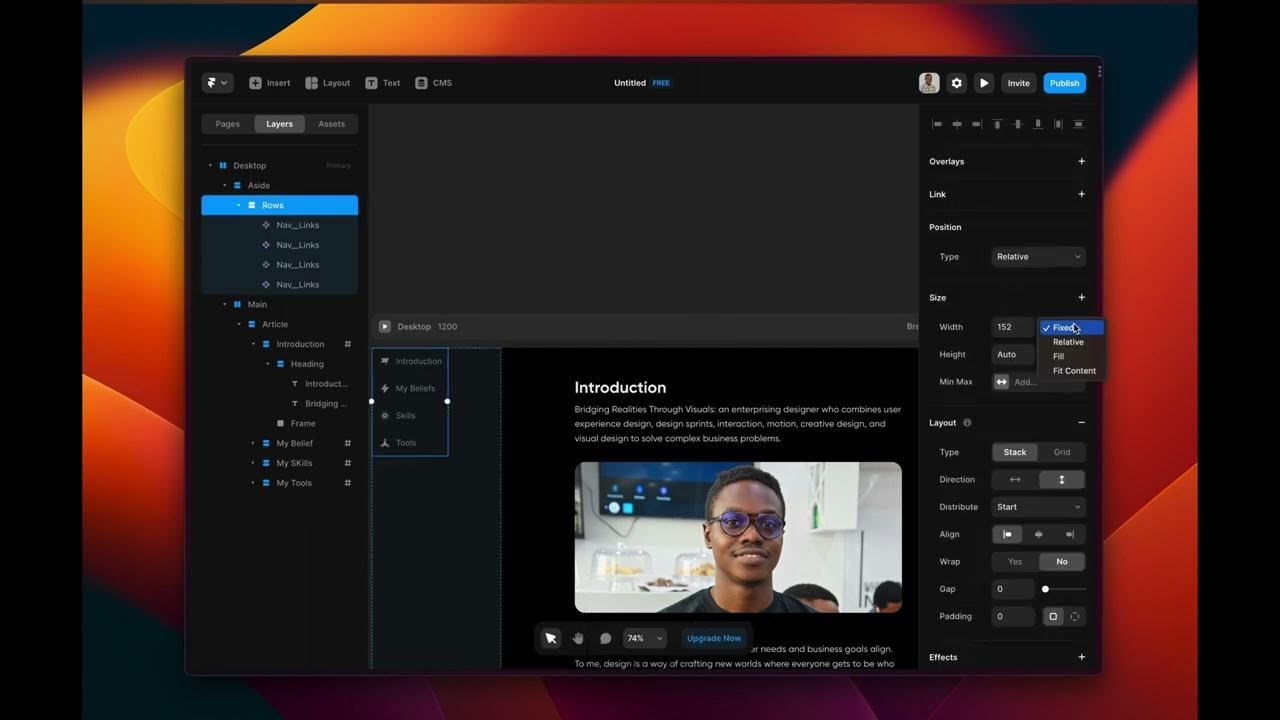Click the Layout tool icon in top toolbar
This screenshot has width=1280, height=720.
pyautogui.click(x=311, y=83)
